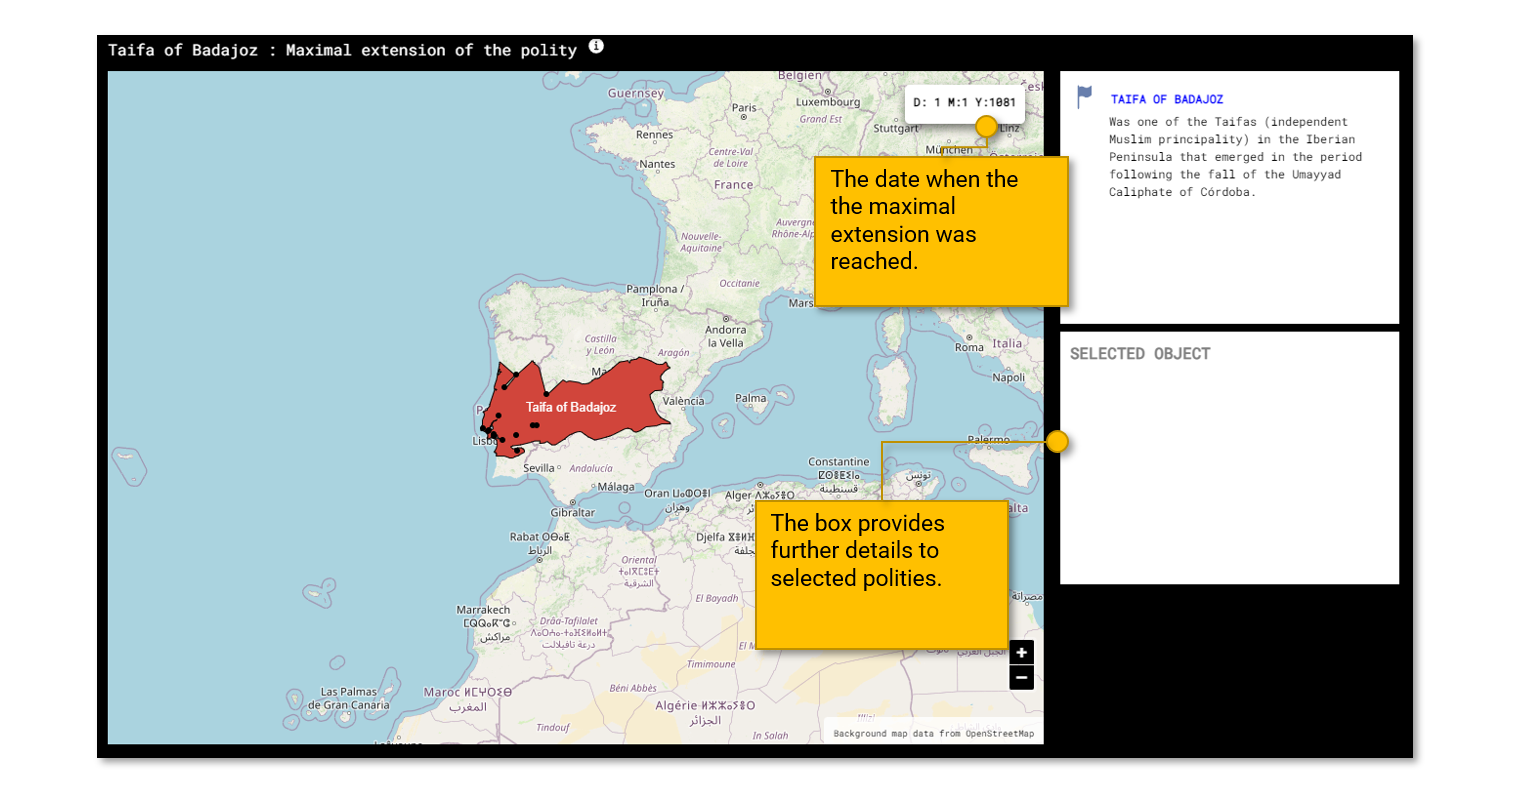The image size is (1514, 806).
Task: Click the Nantes label on the map
Action: pos(657,164)
